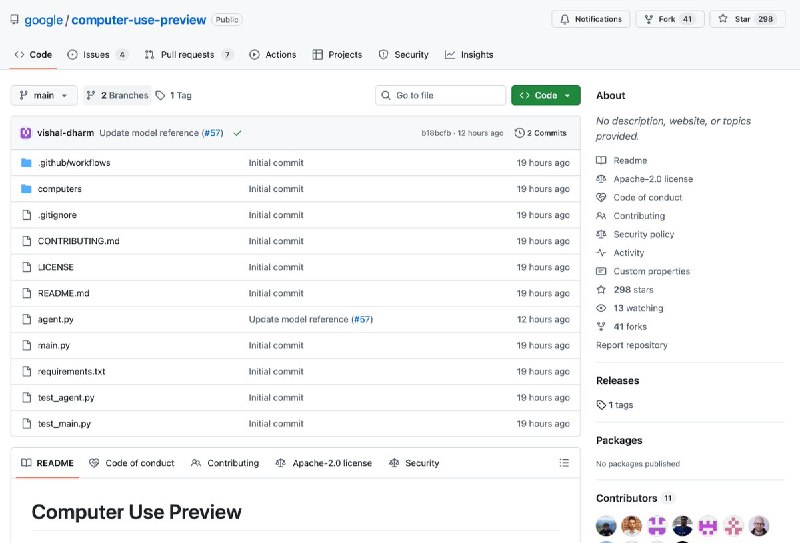This screenshot has height=543, width=800.
Task: Select the README tab in file viewer
Action: 47,463
